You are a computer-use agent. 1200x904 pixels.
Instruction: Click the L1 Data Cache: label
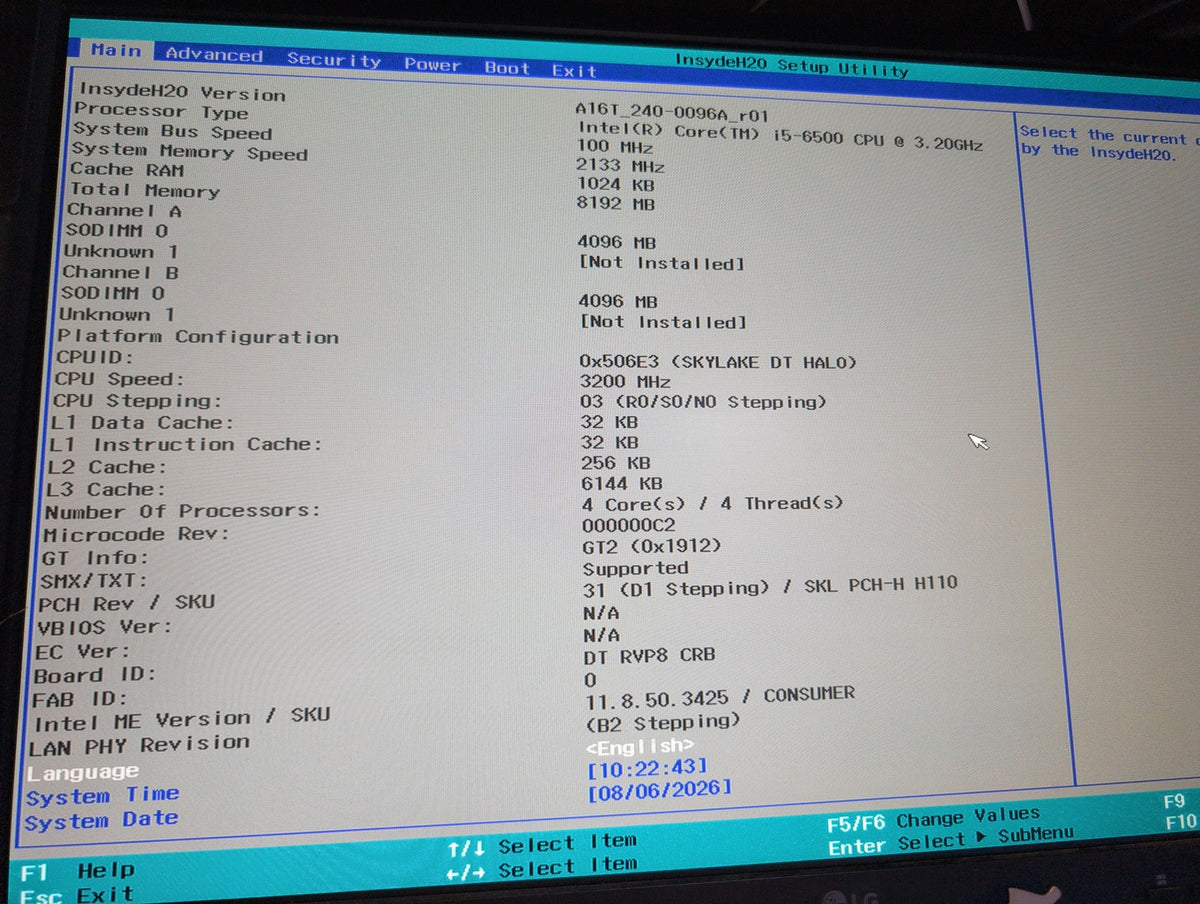click(142, 422)
